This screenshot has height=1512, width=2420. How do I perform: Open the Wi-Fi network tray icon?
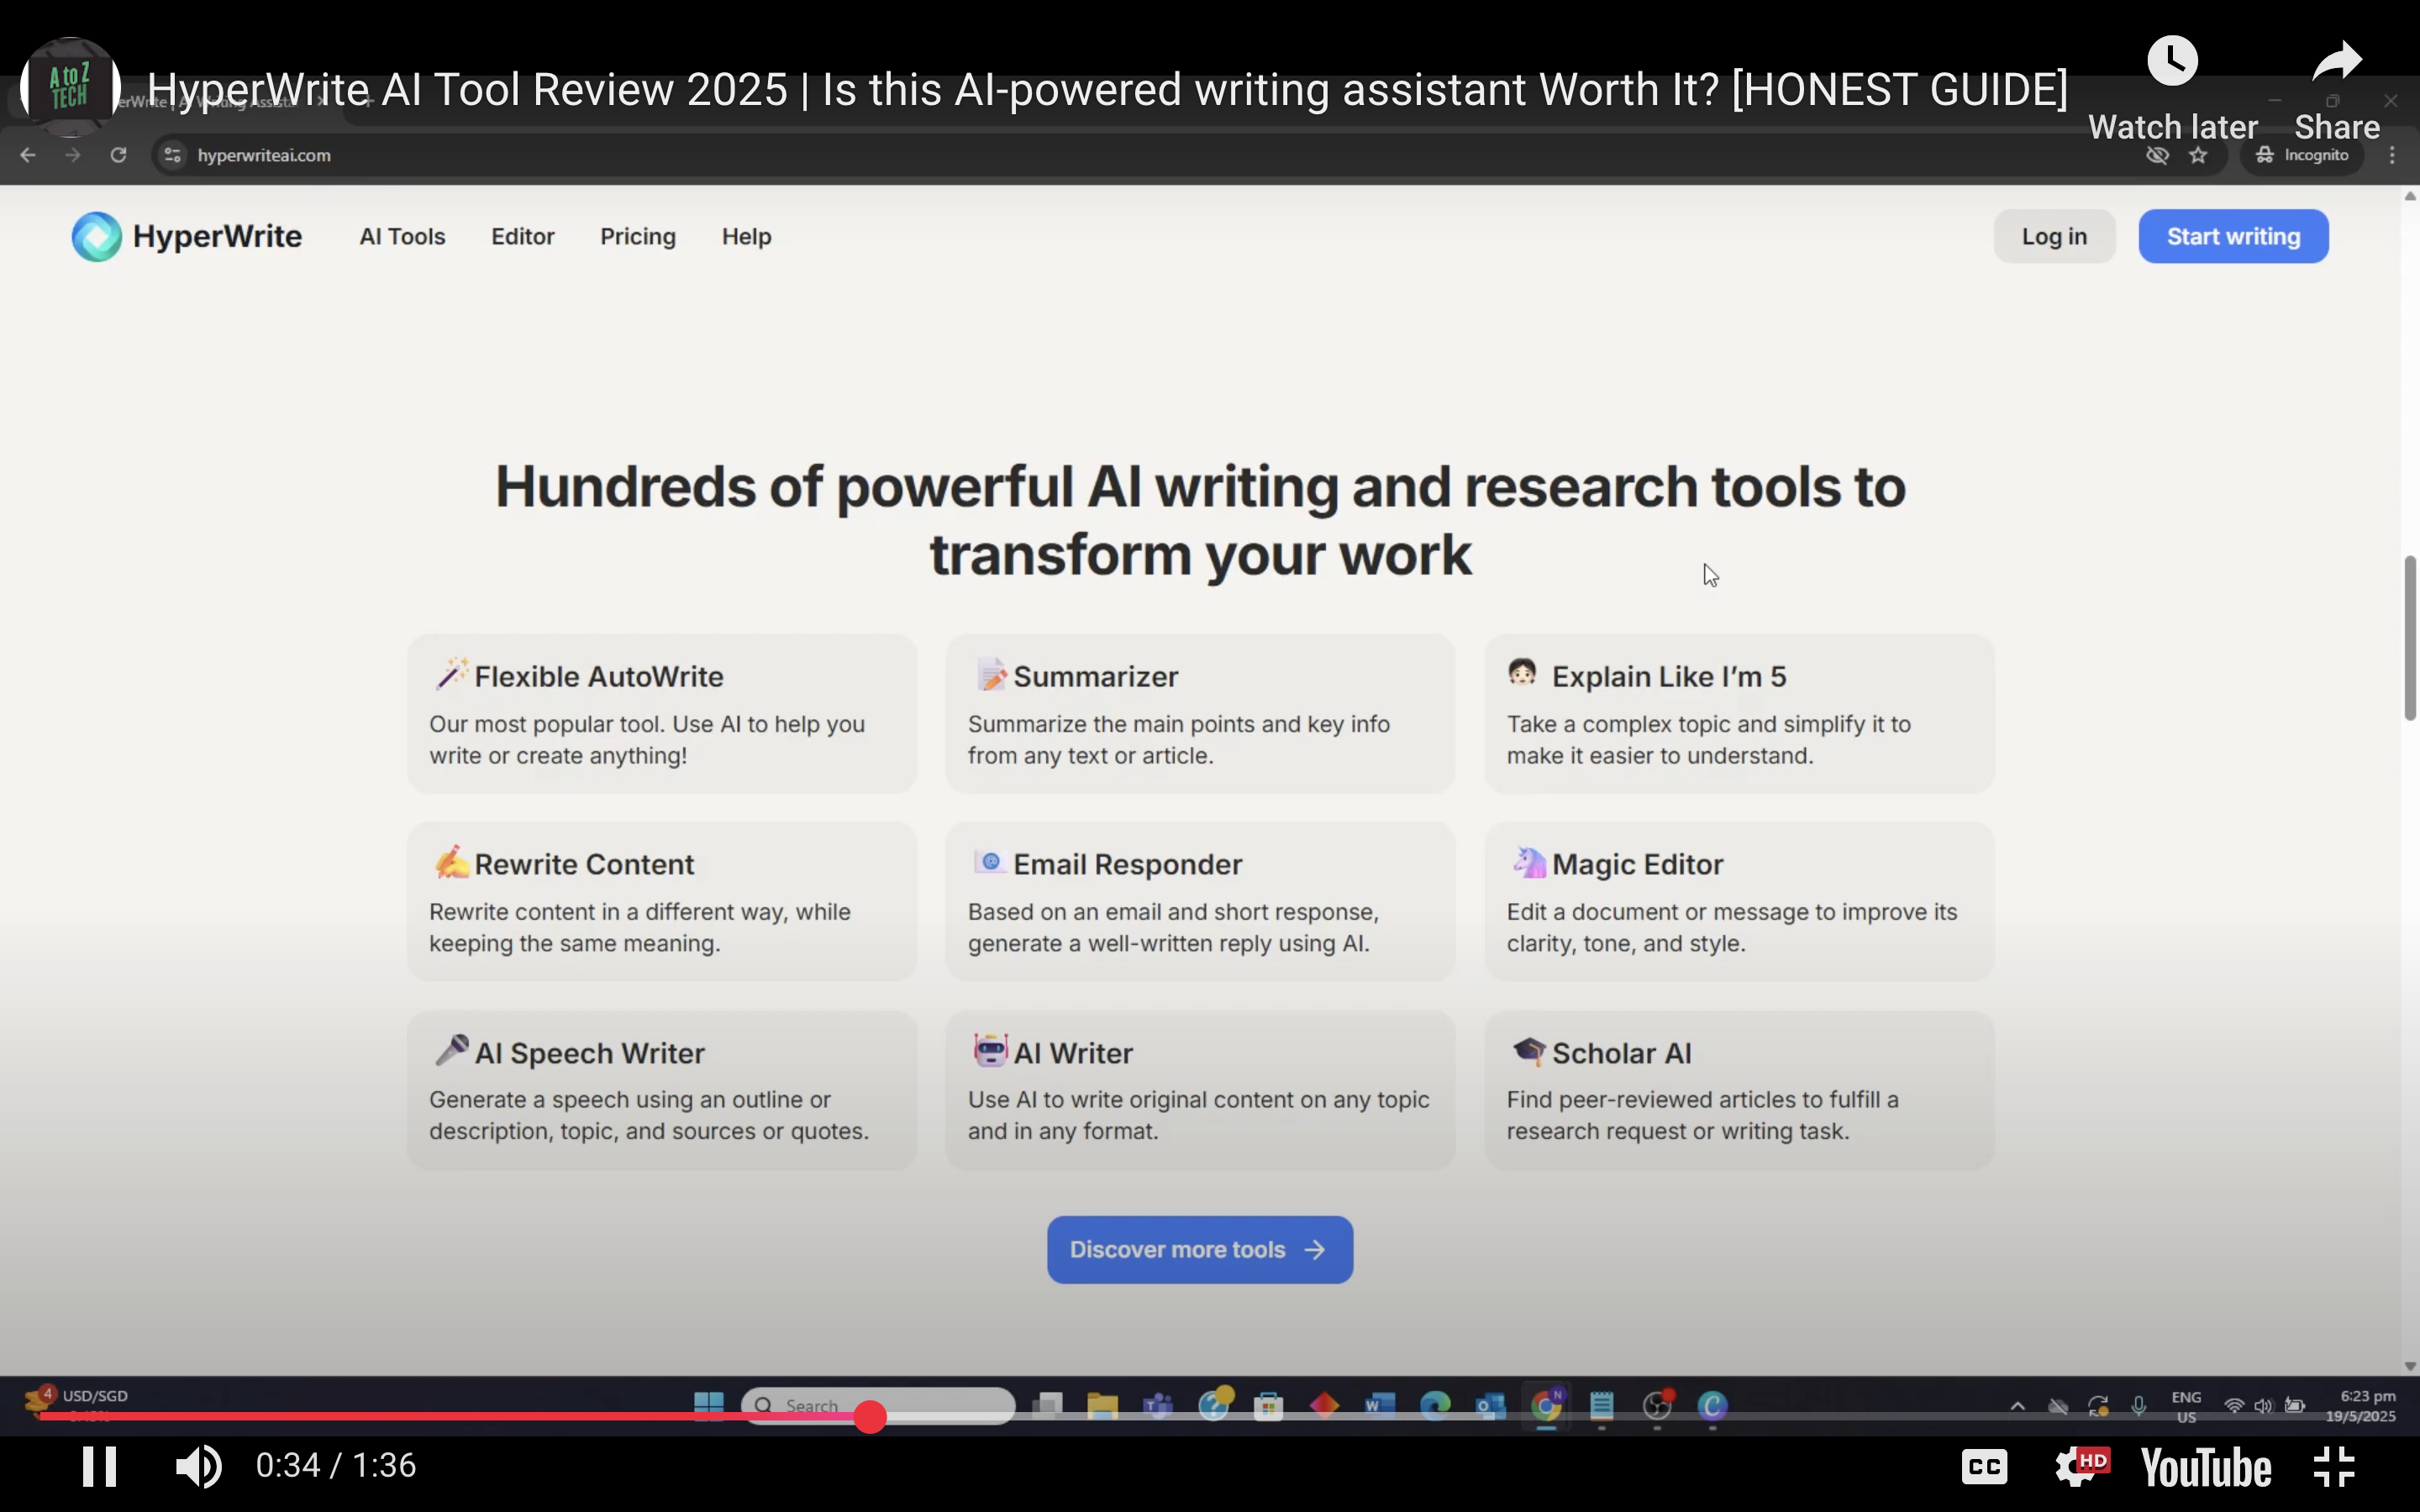coord(2233,1406)
